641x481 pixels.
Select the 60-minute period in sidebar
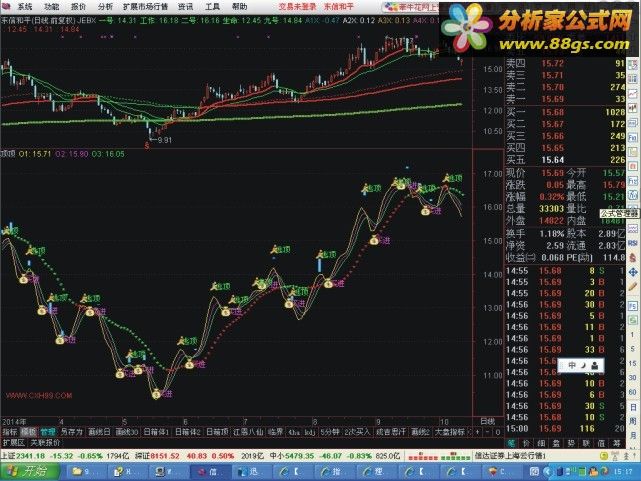(633, 392)
